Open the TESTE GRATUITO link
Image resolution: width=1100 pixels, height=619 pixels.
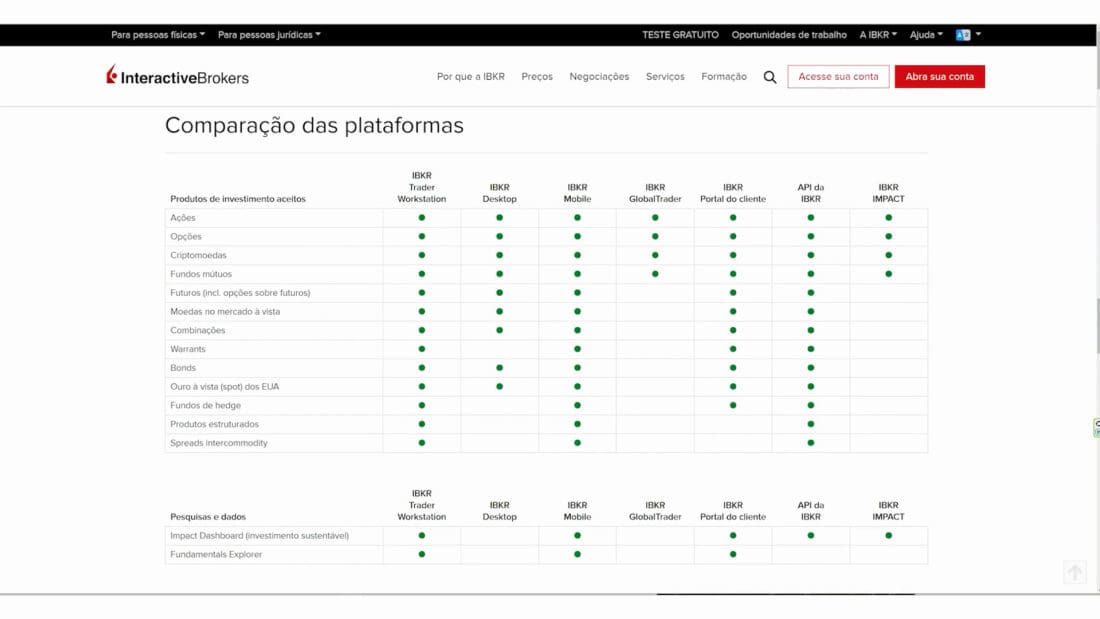[680, 35]
